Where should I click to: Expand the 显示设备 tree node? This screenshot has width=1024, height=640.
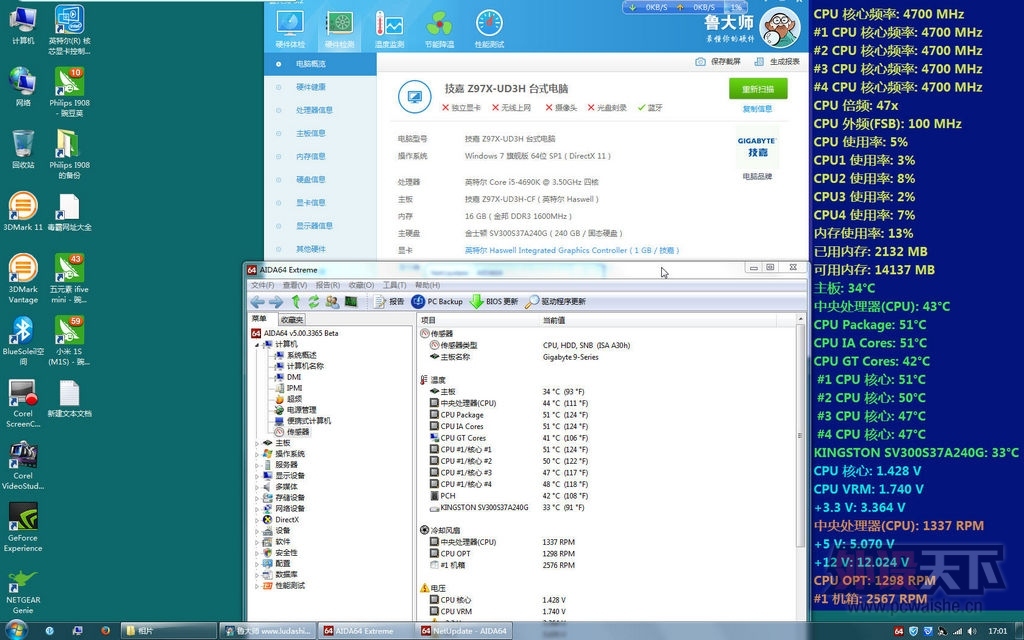tap(257, 475)
